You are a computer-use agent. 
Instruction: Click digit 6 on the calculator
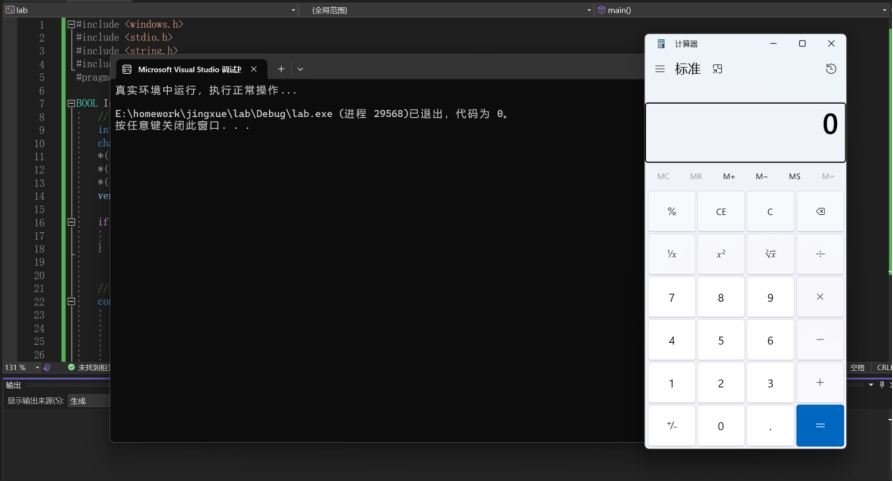tap(770, 340)
